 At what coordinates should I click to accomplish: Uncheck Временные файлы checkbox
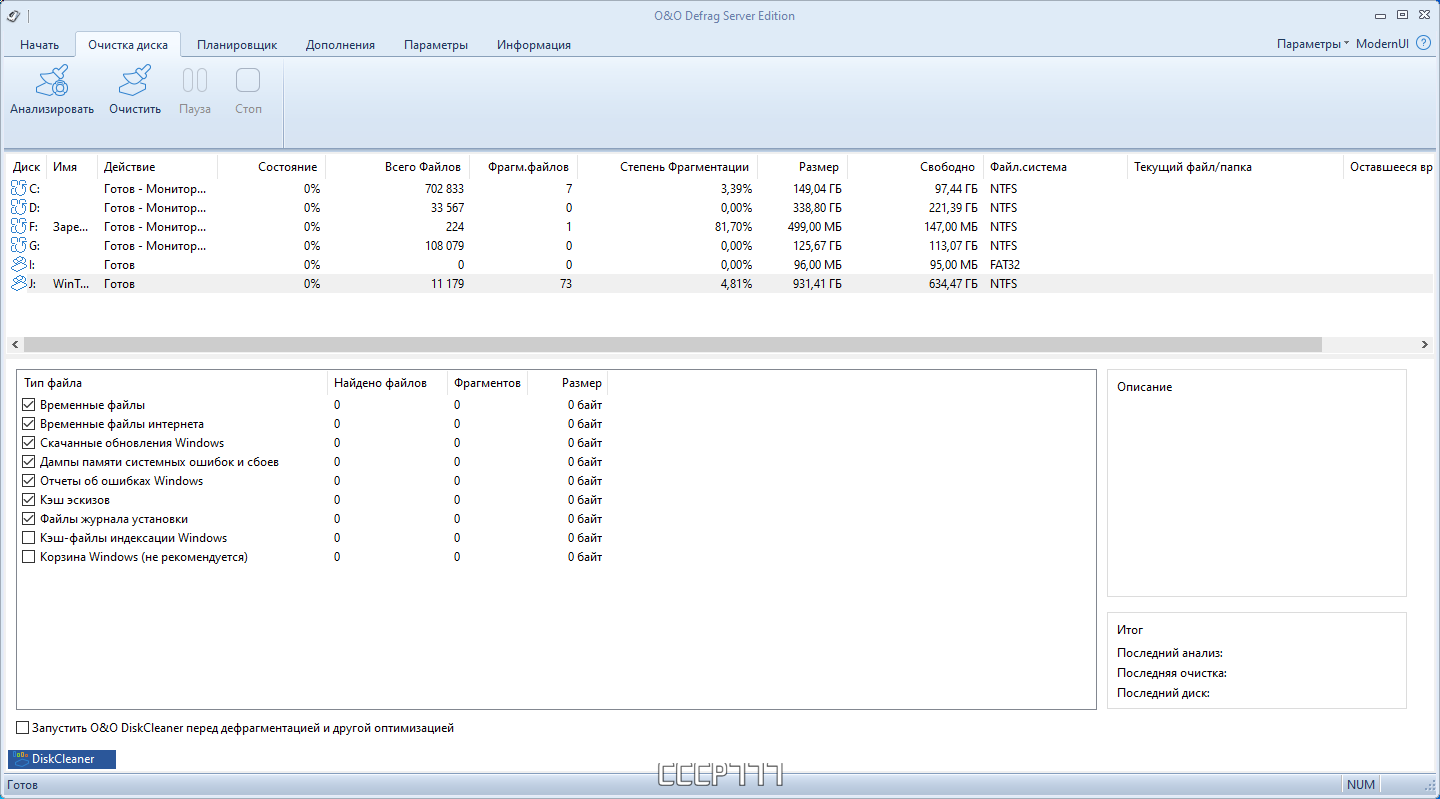pos(29,405)
